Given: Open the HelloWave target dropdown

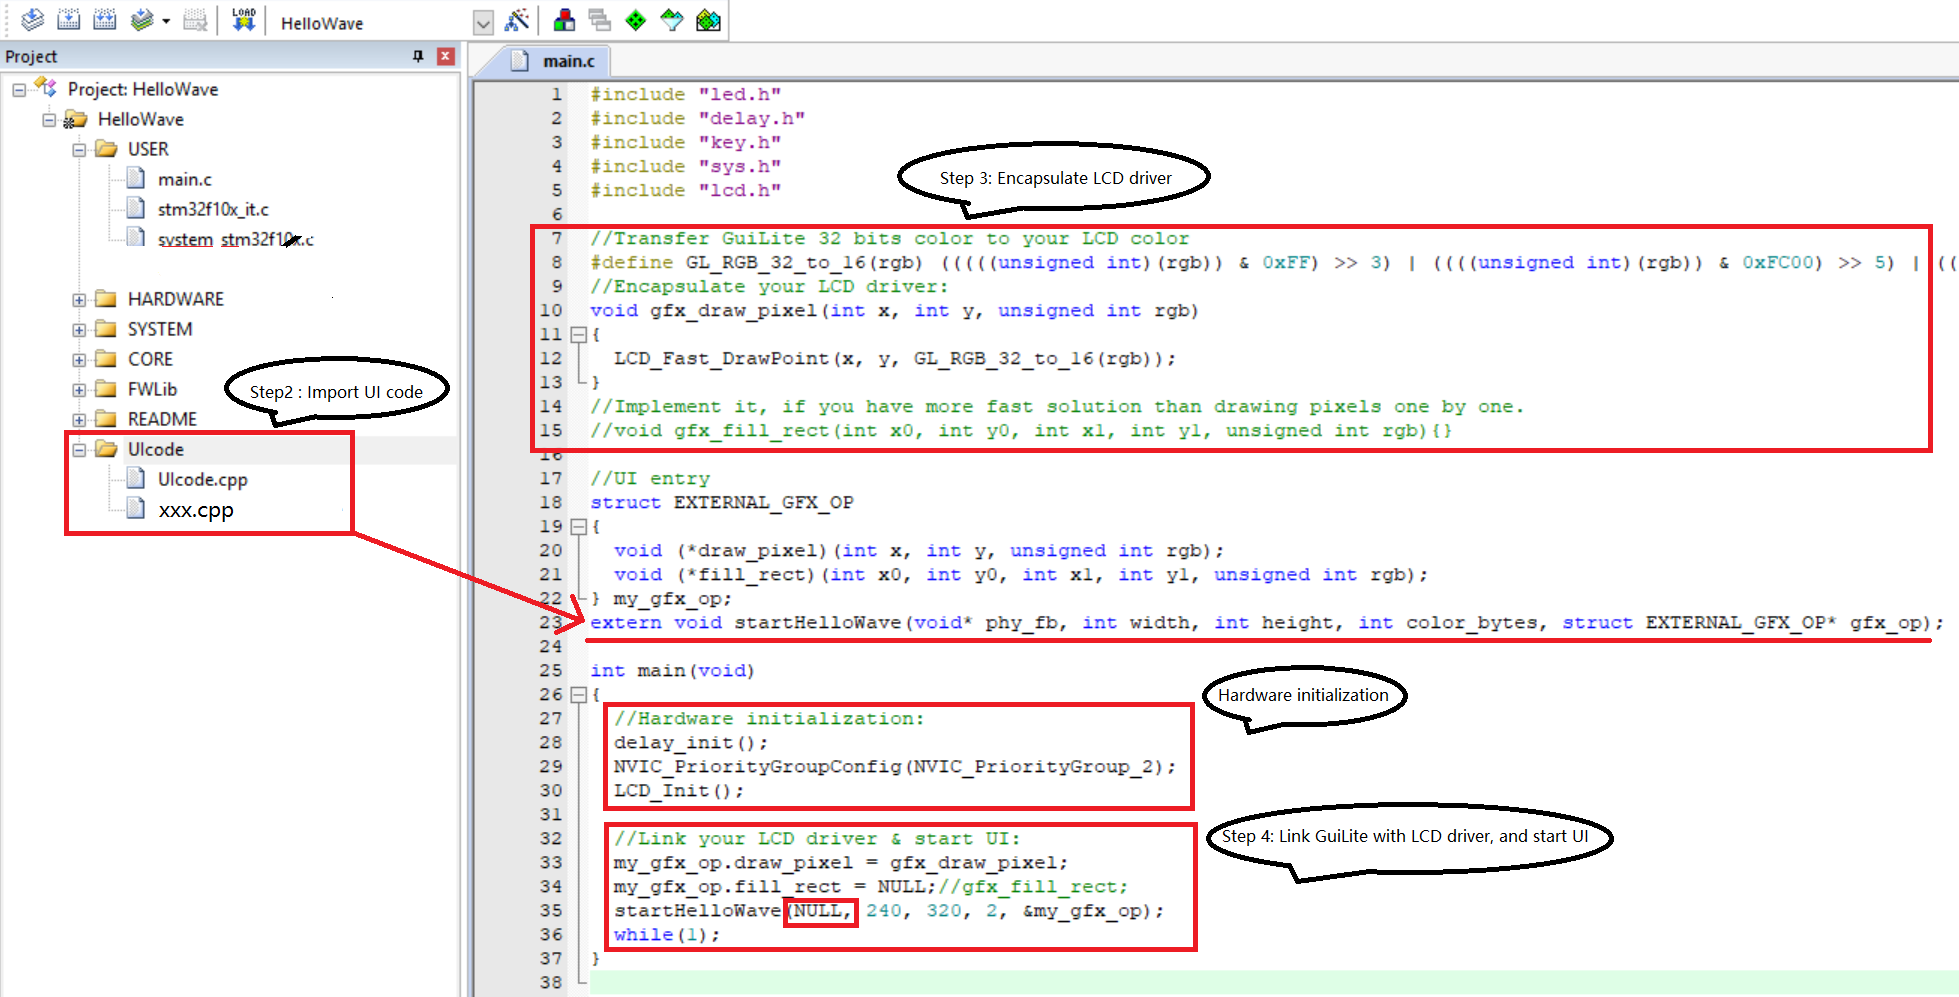Looking at the screenshot, I should 483,23.
